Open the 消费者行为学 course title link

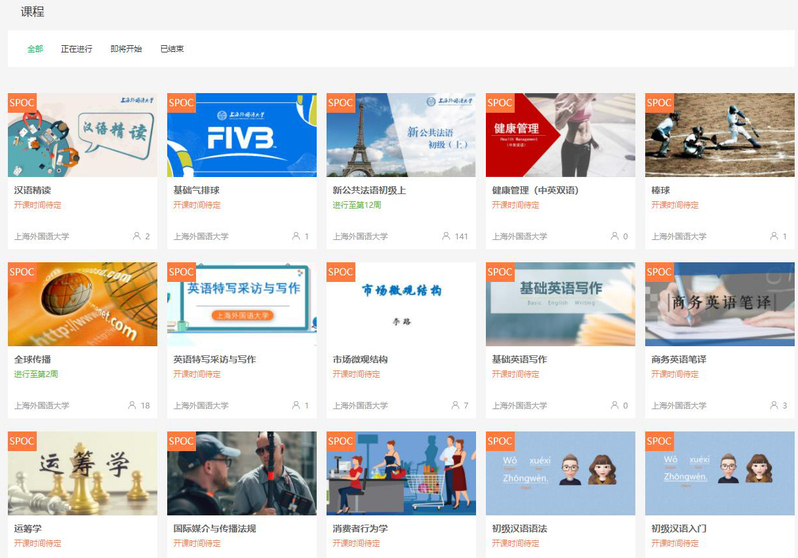[x=360, y=528]
